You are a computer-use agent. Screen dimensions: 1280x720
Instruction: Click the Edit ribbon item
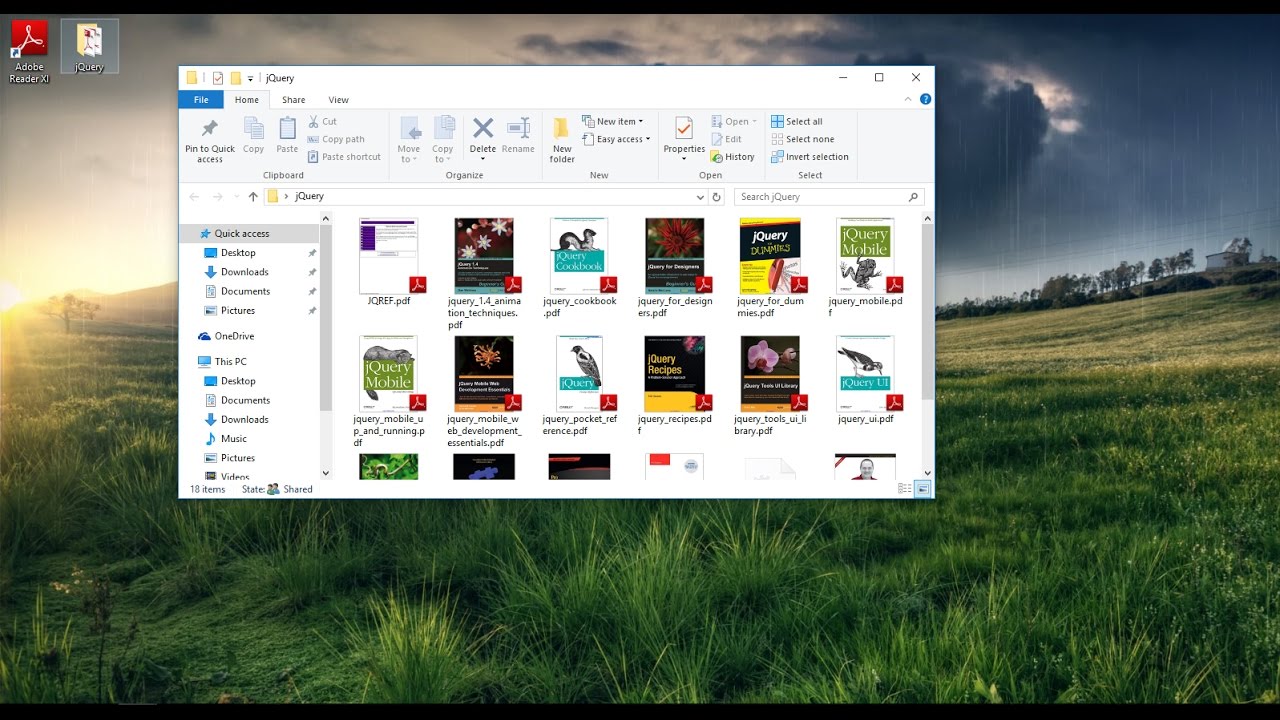726,139
